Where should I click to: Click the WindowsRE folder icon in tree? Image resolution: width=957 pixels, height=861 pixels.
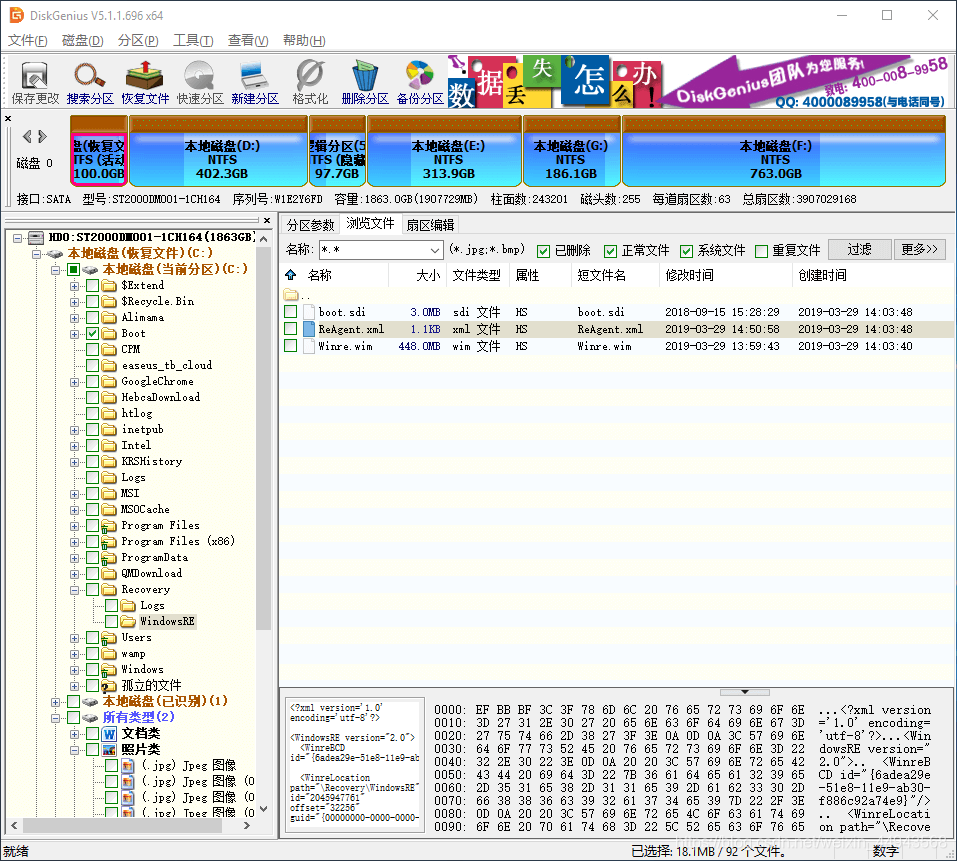128,622
